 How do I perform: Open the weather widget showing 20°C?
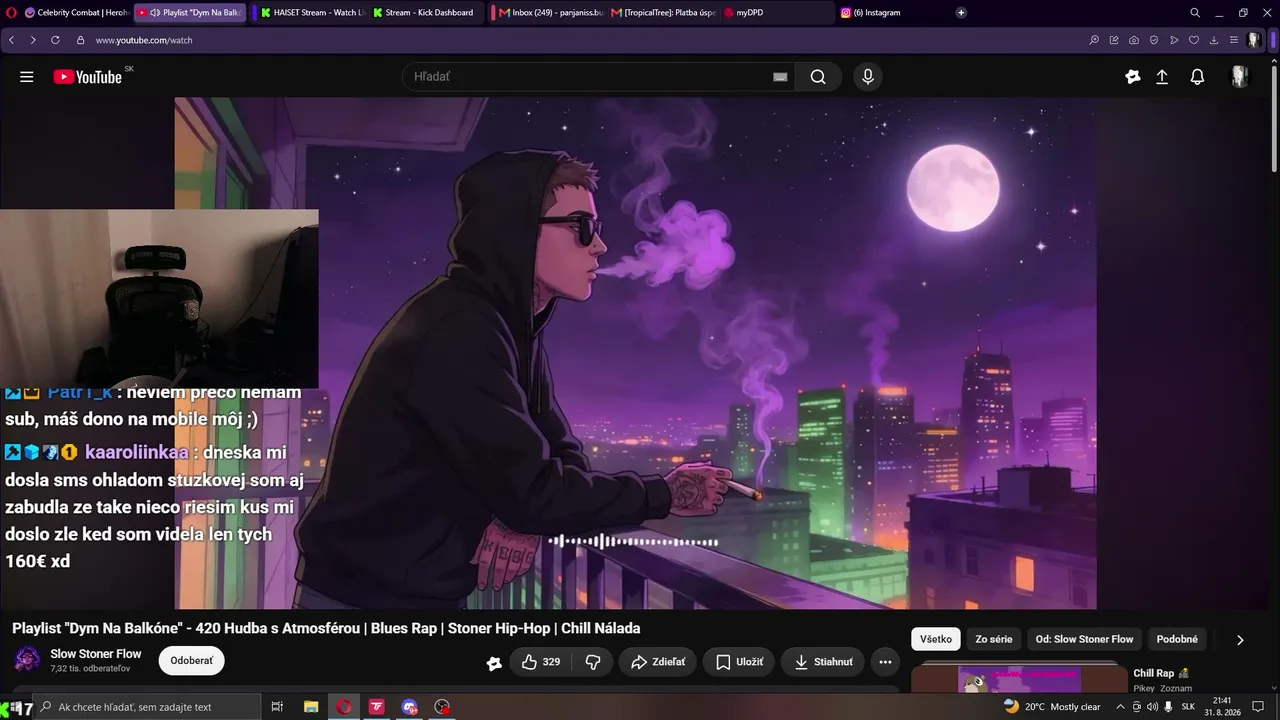click(1052, 707)
